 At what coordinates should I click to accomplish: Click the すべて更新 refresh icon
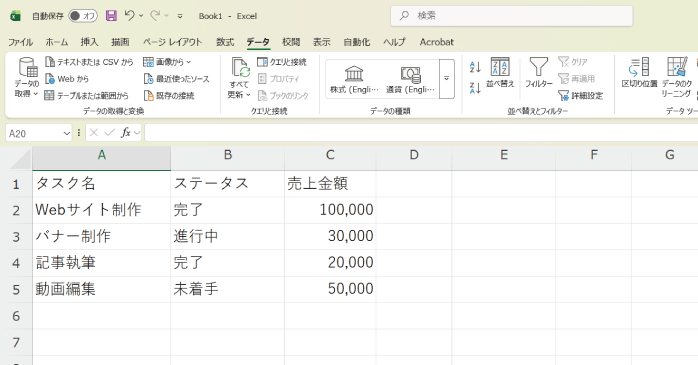[240, 68]
